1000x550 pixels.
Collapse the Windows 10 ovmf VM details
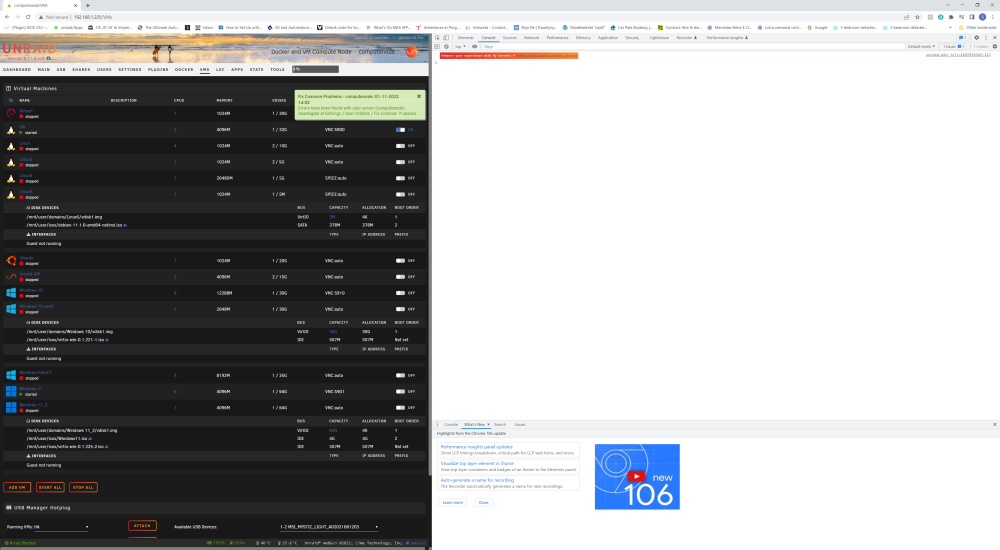click(36, 306)
